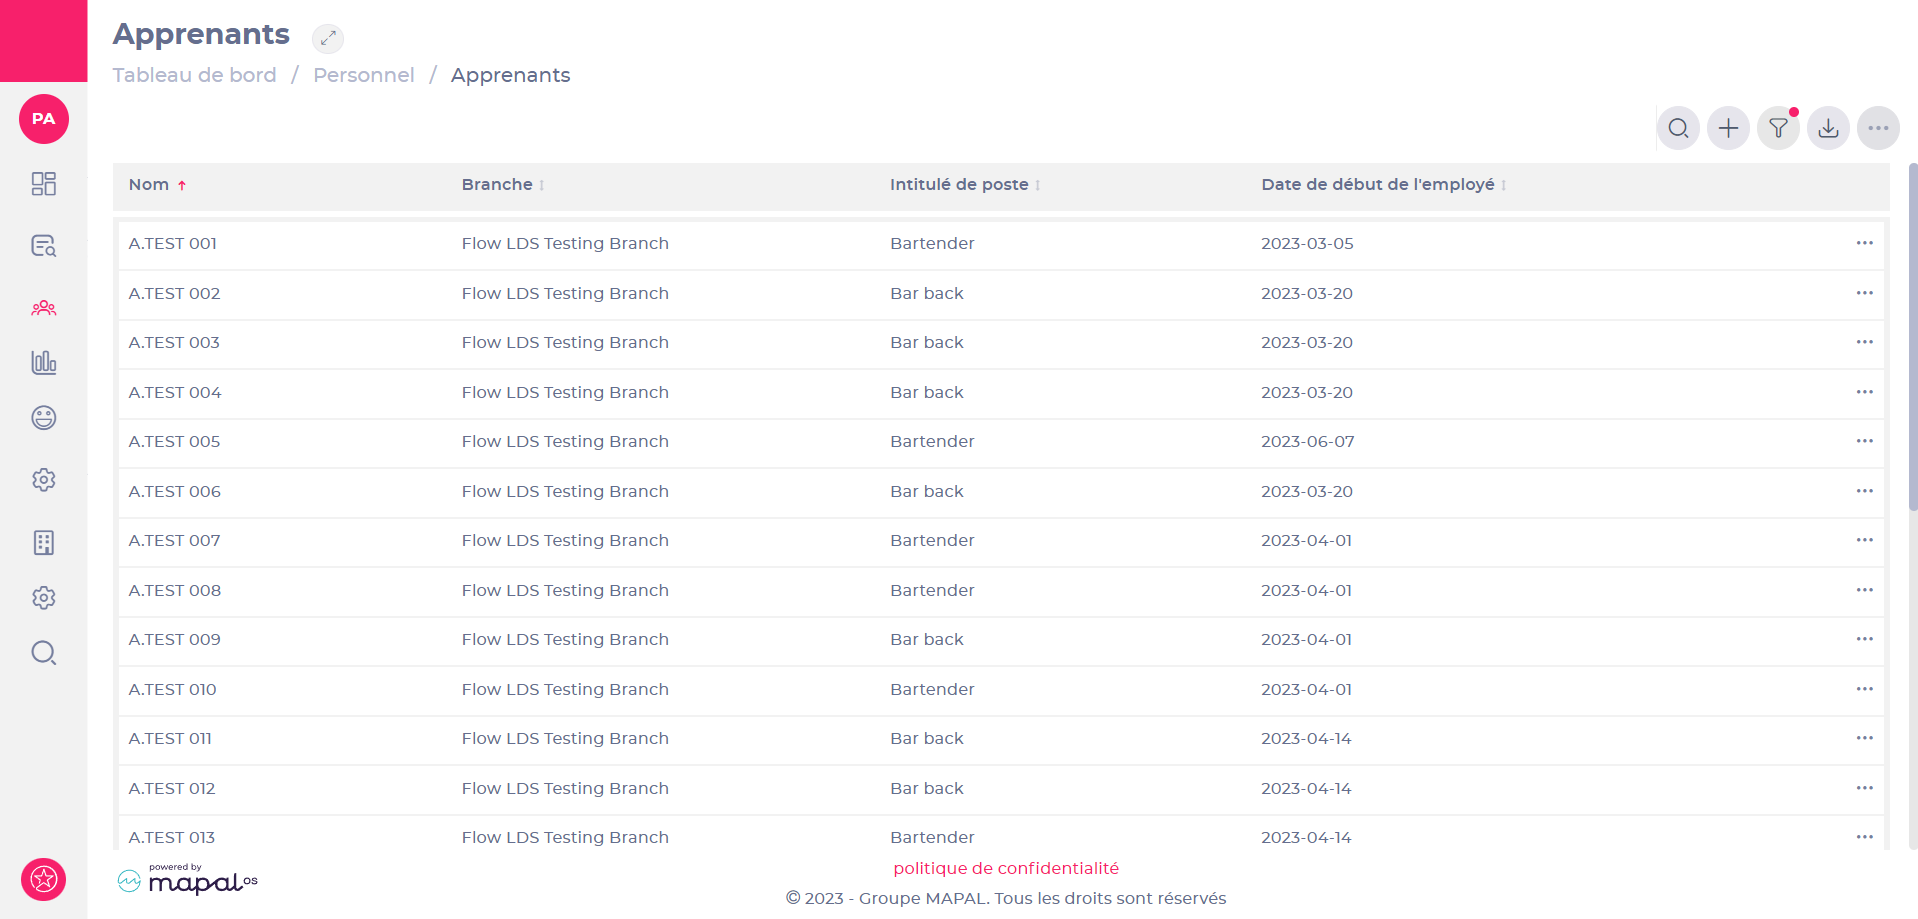Click date 2023-04-01 in A.TEST 010 row
This screenshot has height=919, width=1918.
1306,689
